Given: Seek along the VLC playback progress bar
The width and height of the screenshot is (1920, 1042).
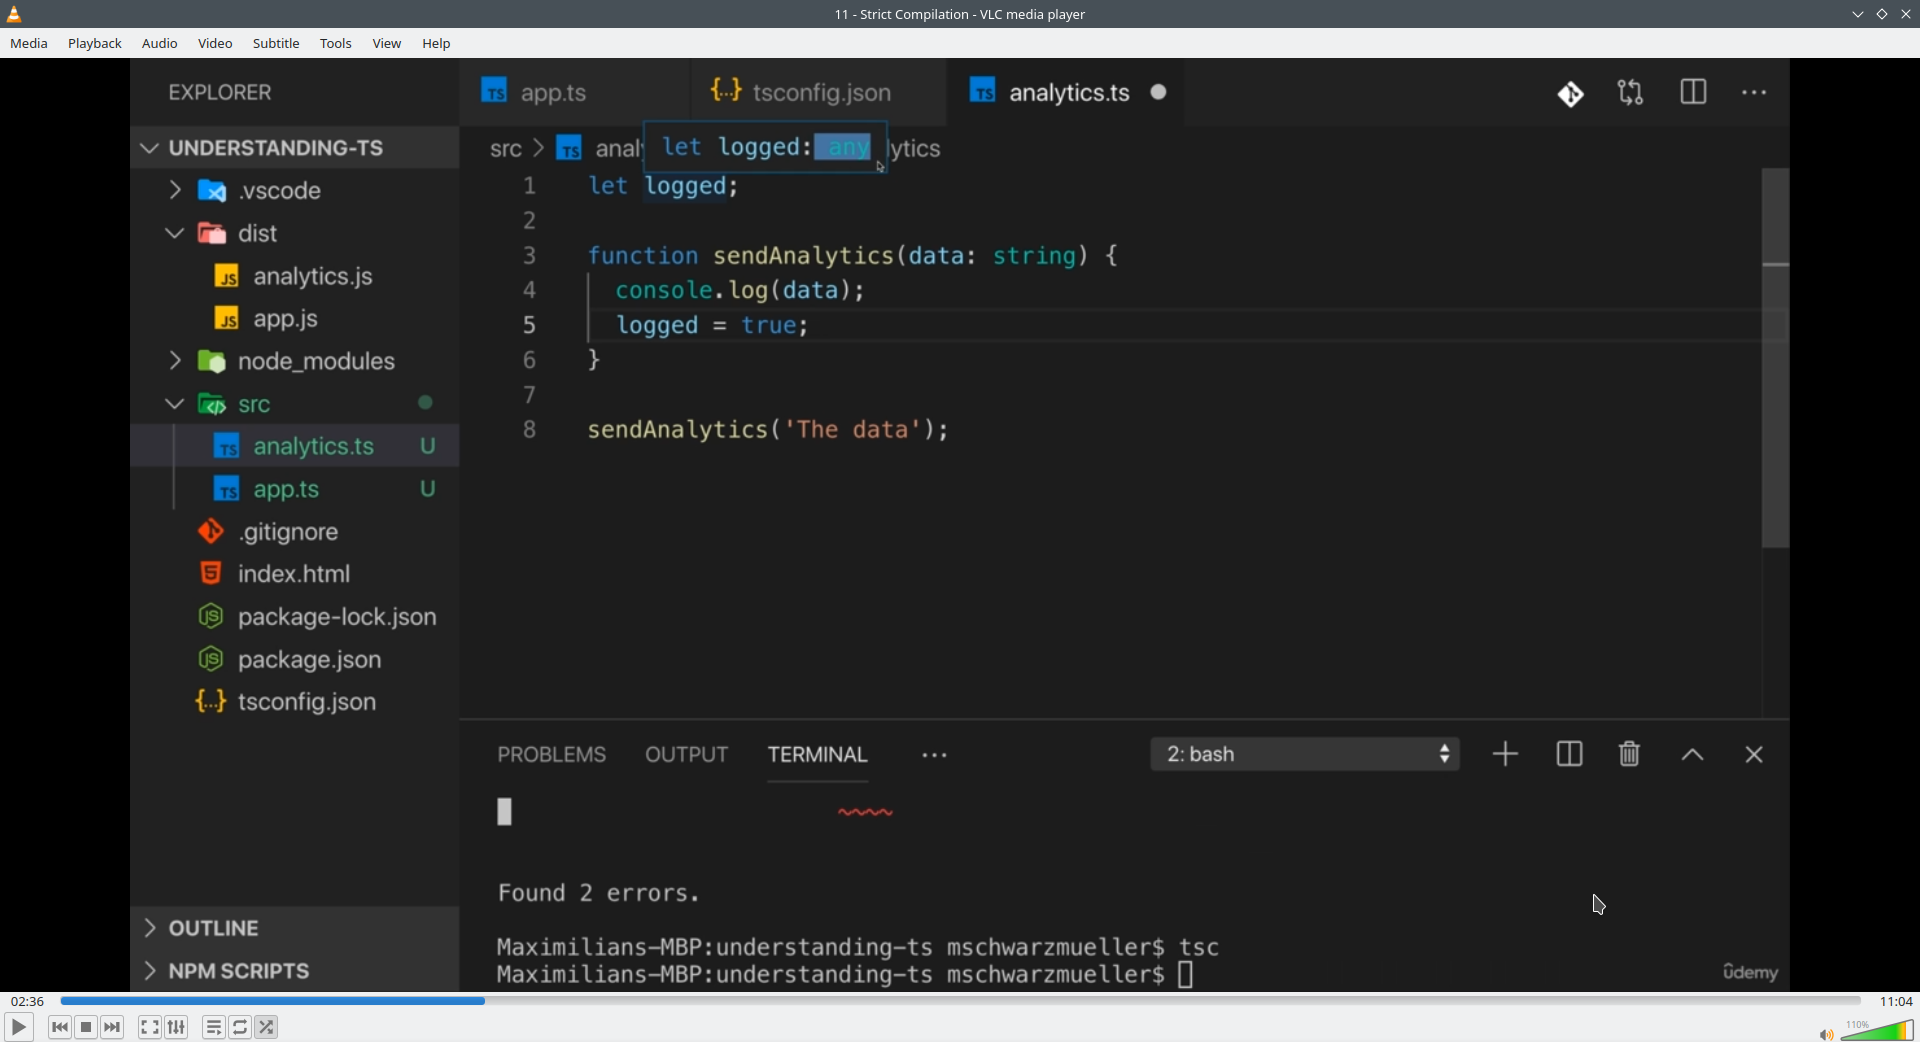Looking at the screenshot, I should coord(960,1001).
